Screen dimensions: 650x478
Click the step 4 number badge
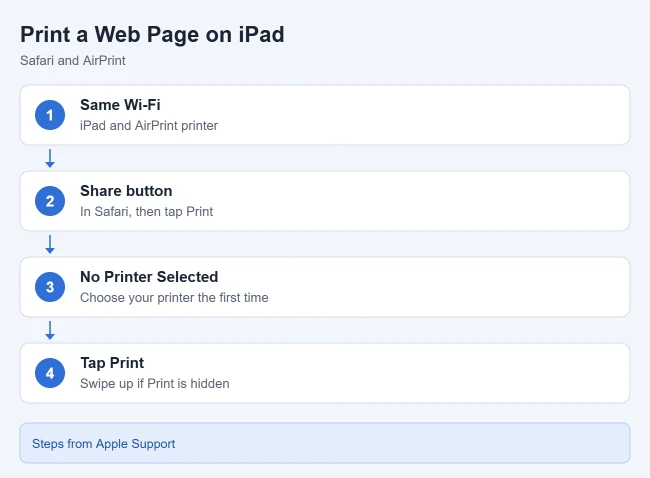[50, 373]
